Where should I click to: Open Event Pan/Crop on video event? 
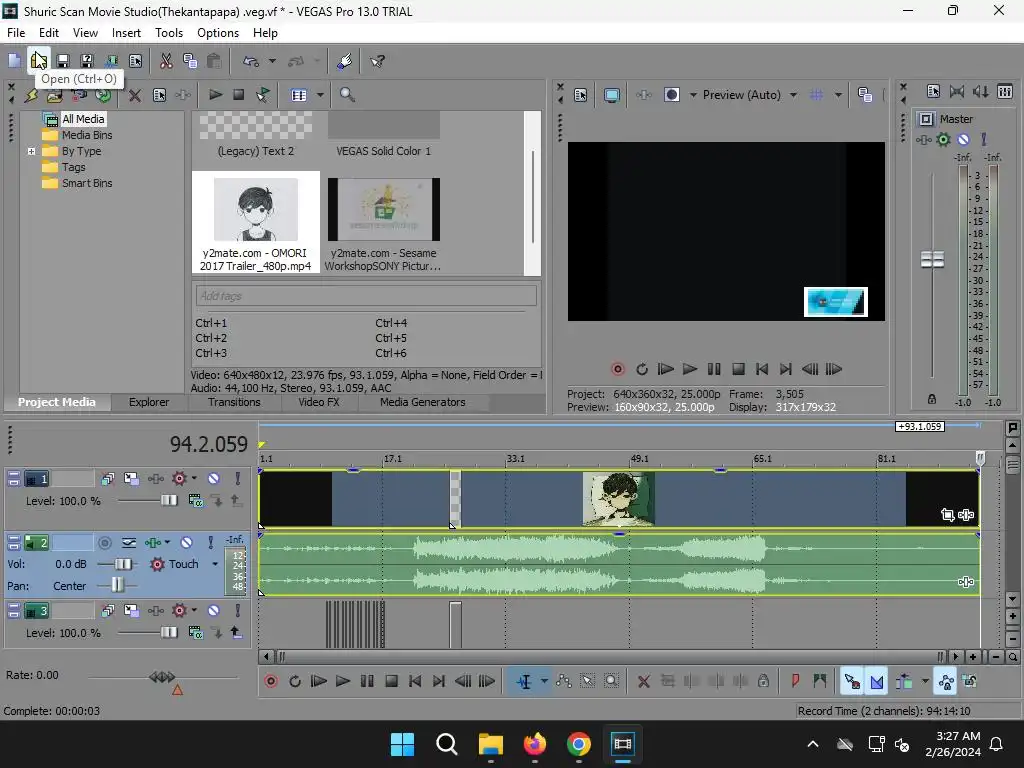click(x=948, y=515)
